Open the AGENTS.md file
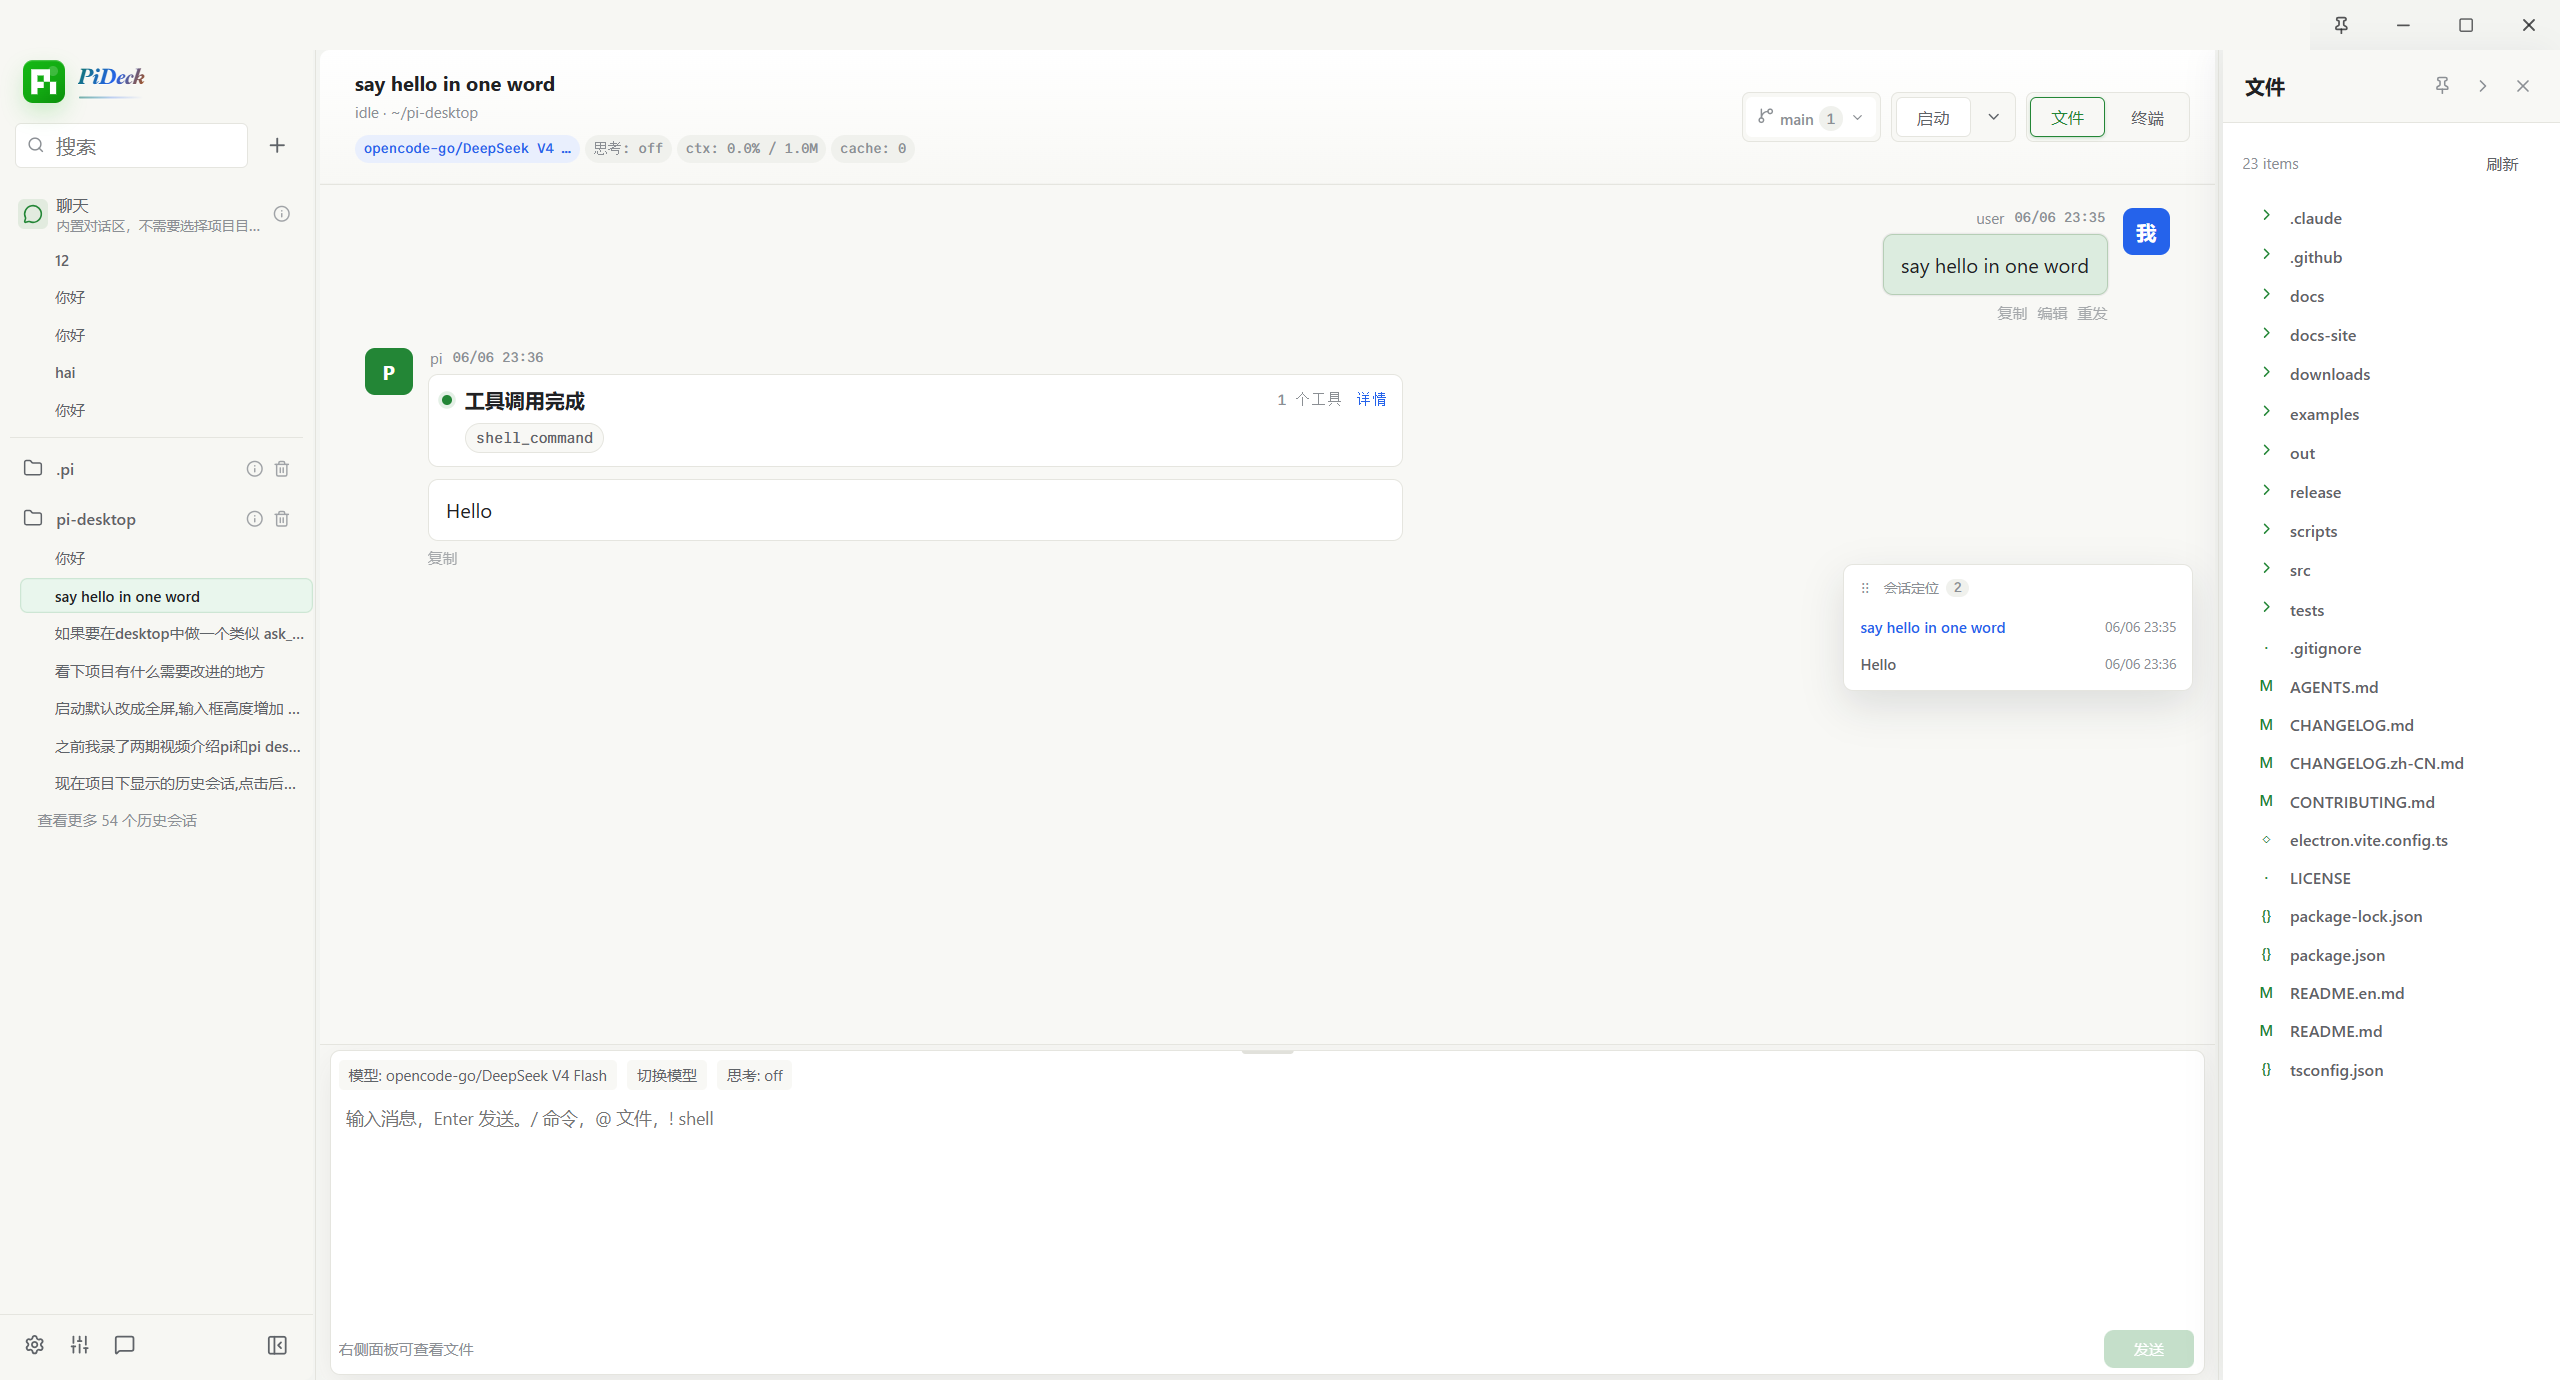The image size is (2560, 1380). pos(2334,687)
